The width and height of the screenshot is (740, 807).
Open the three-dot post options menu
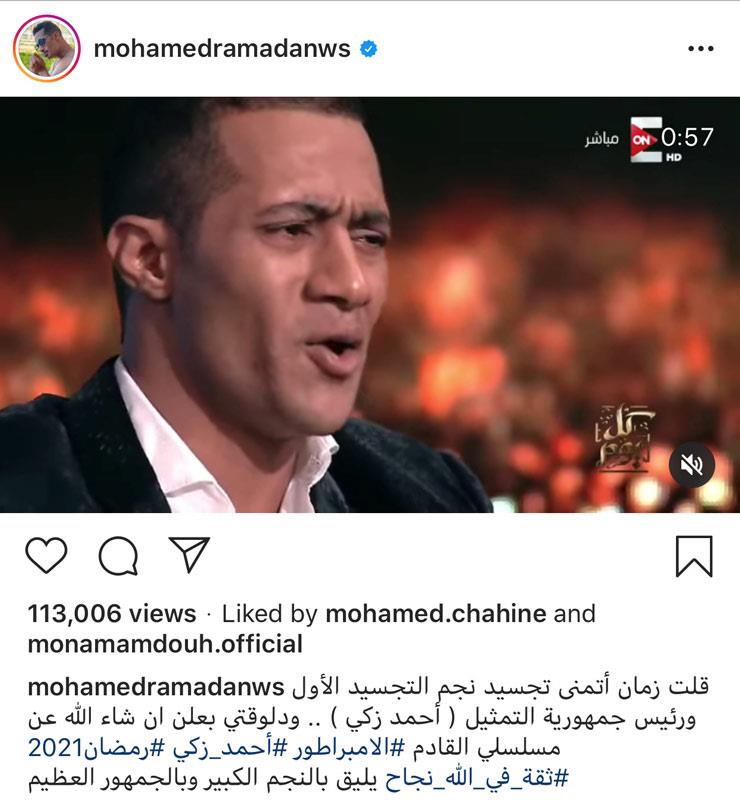pos(700,49)
